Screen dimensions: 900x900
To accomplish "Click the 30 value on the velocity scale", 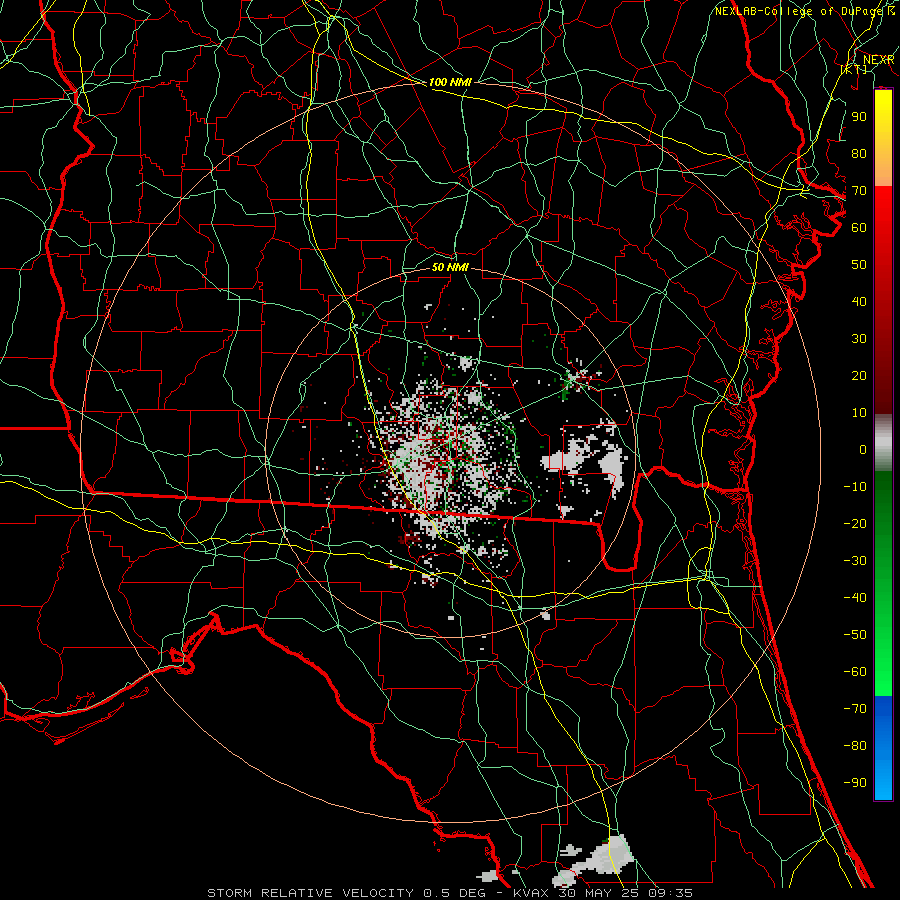I will [x=859, y=339].
